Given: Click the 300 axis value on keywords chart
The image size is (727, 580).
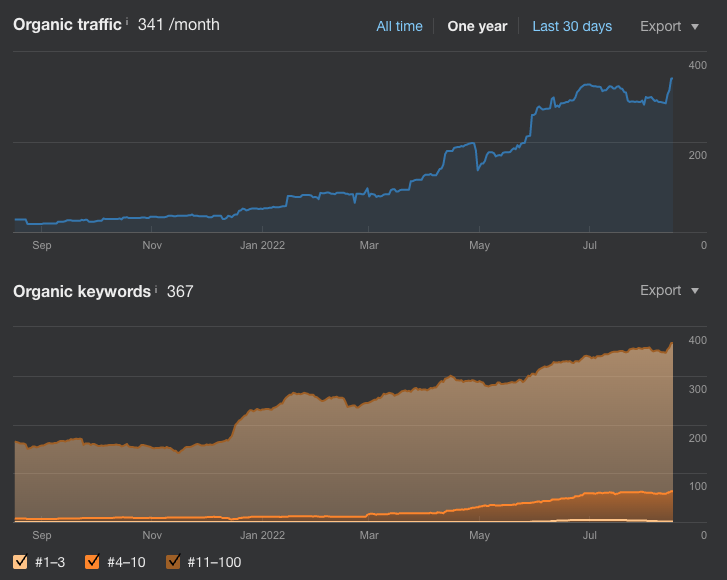Looking at the screenshot, I should tap(697, 389).
